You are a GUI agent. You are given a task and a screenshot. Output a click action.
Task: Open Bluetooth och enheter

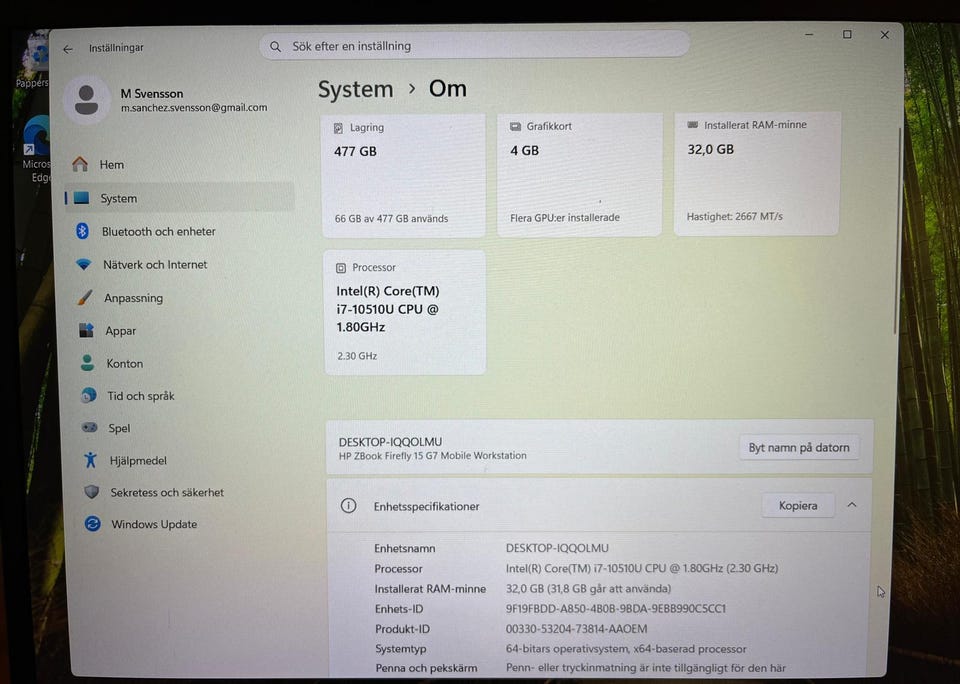181,231
